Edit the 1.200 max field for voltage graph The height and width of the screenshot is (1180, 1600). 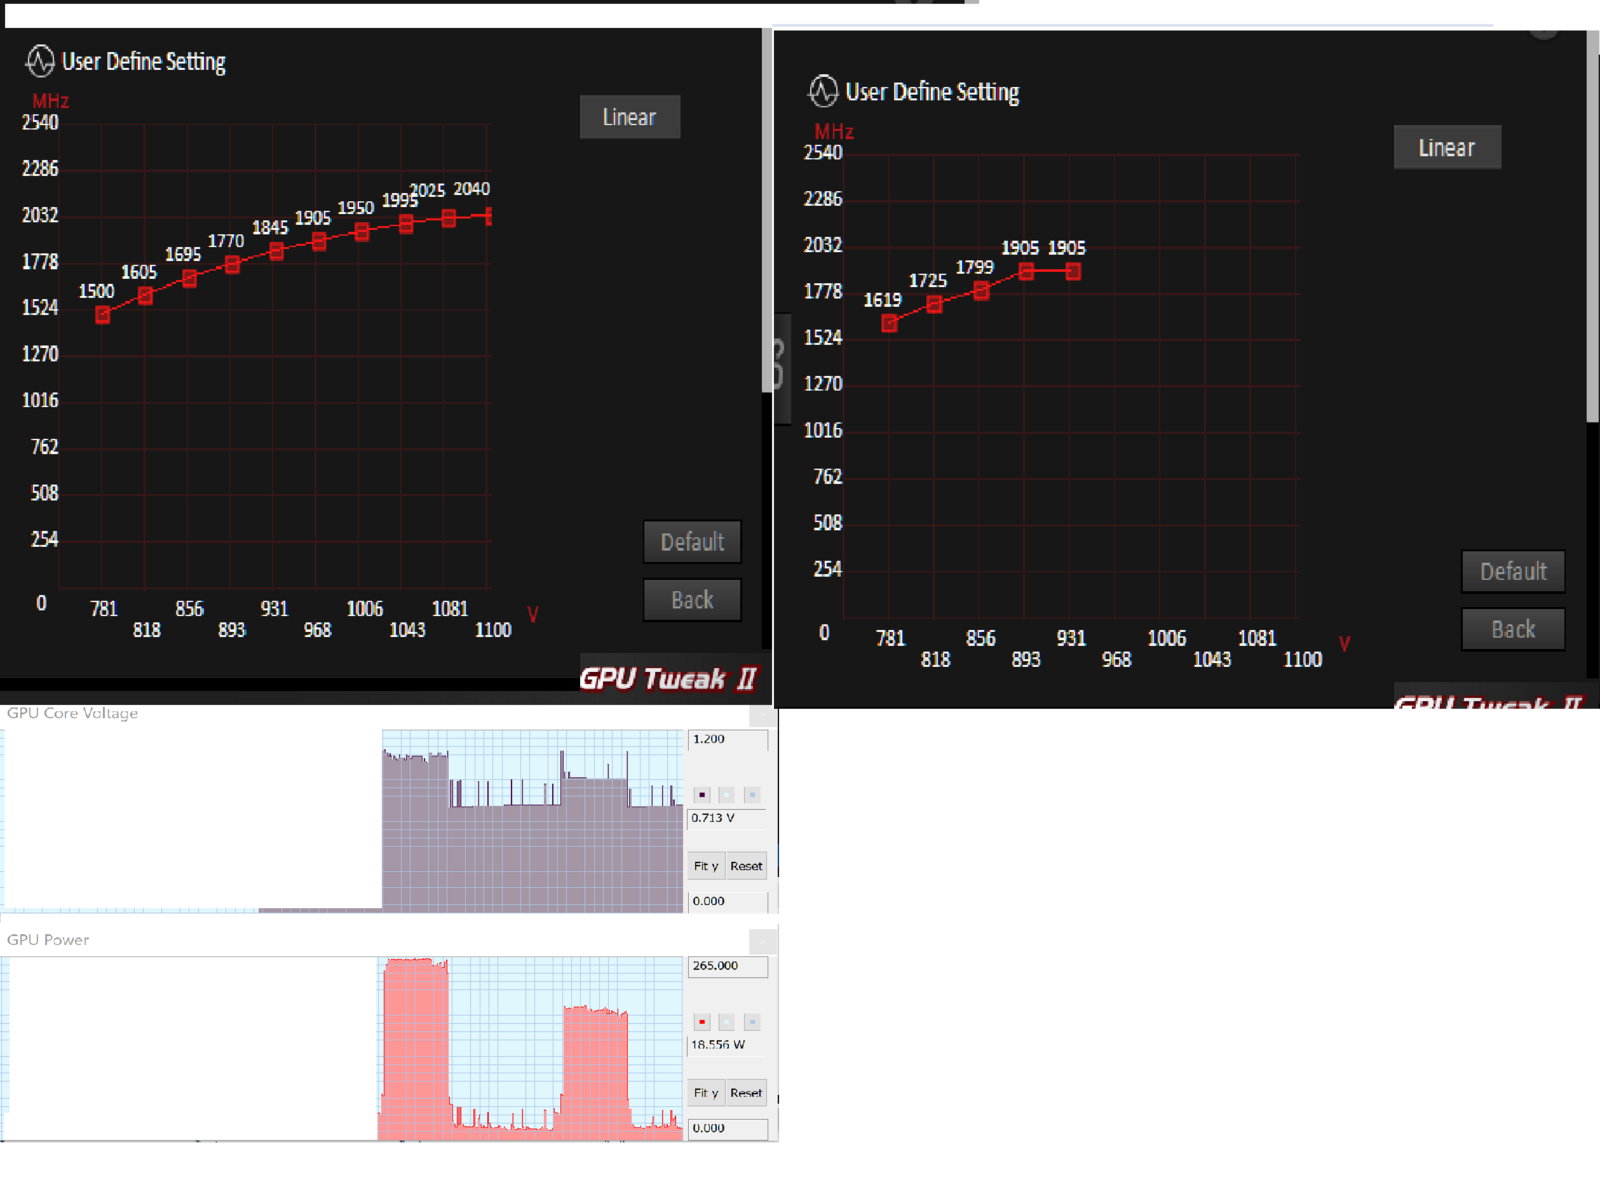[x=728, y=739]
